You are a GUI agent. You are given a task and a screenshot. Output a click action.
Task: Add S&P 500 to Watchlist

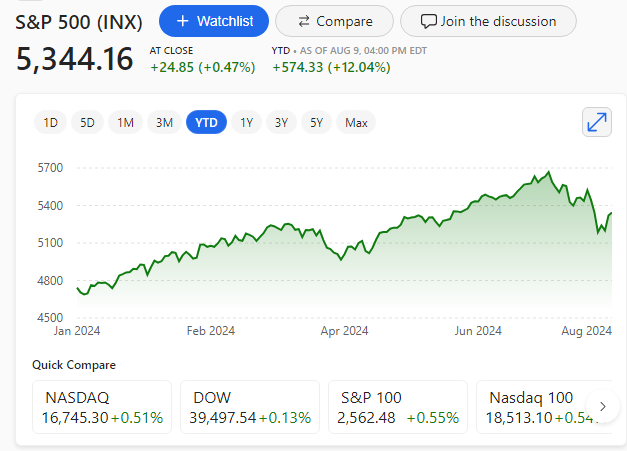click(x=214, y=21)
